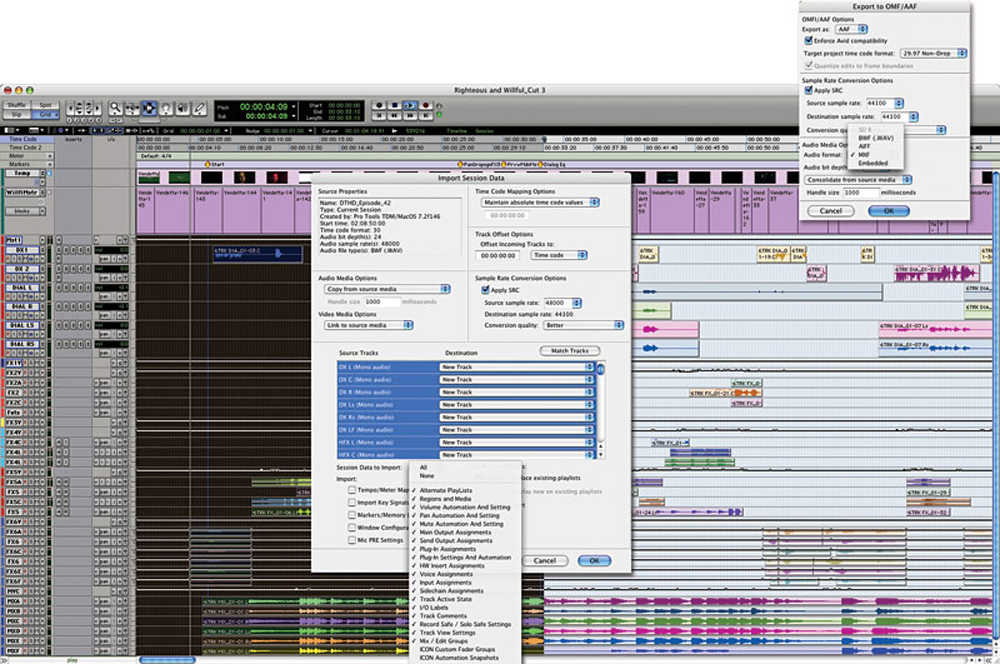Open the Nudge value dropdown arrow
1000x664 pixels.
[311, 131]
